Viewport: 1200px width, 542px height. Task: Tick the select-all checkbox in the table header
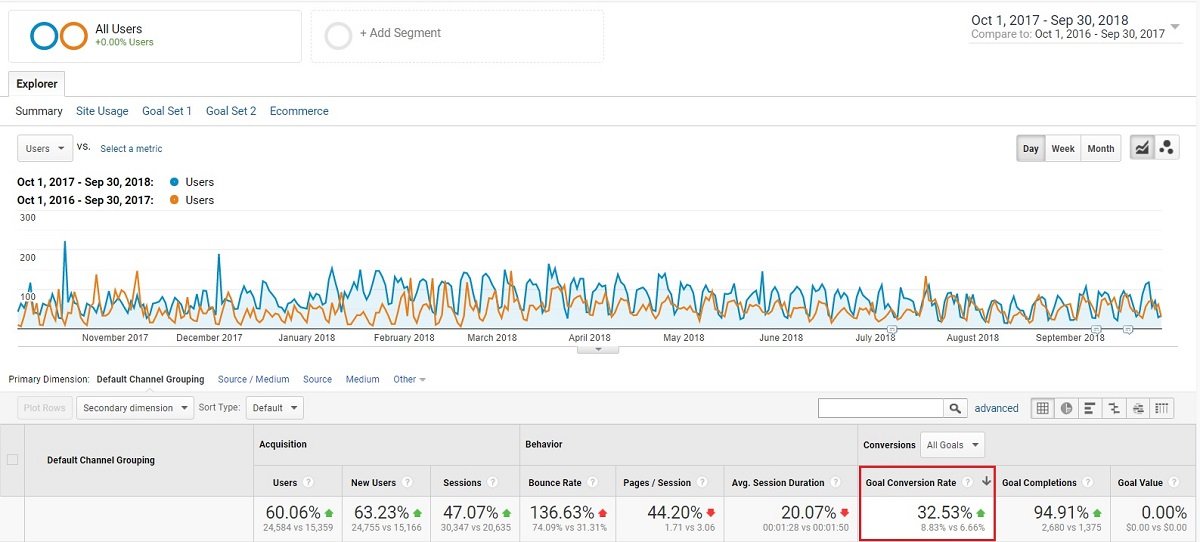[13, 460]
